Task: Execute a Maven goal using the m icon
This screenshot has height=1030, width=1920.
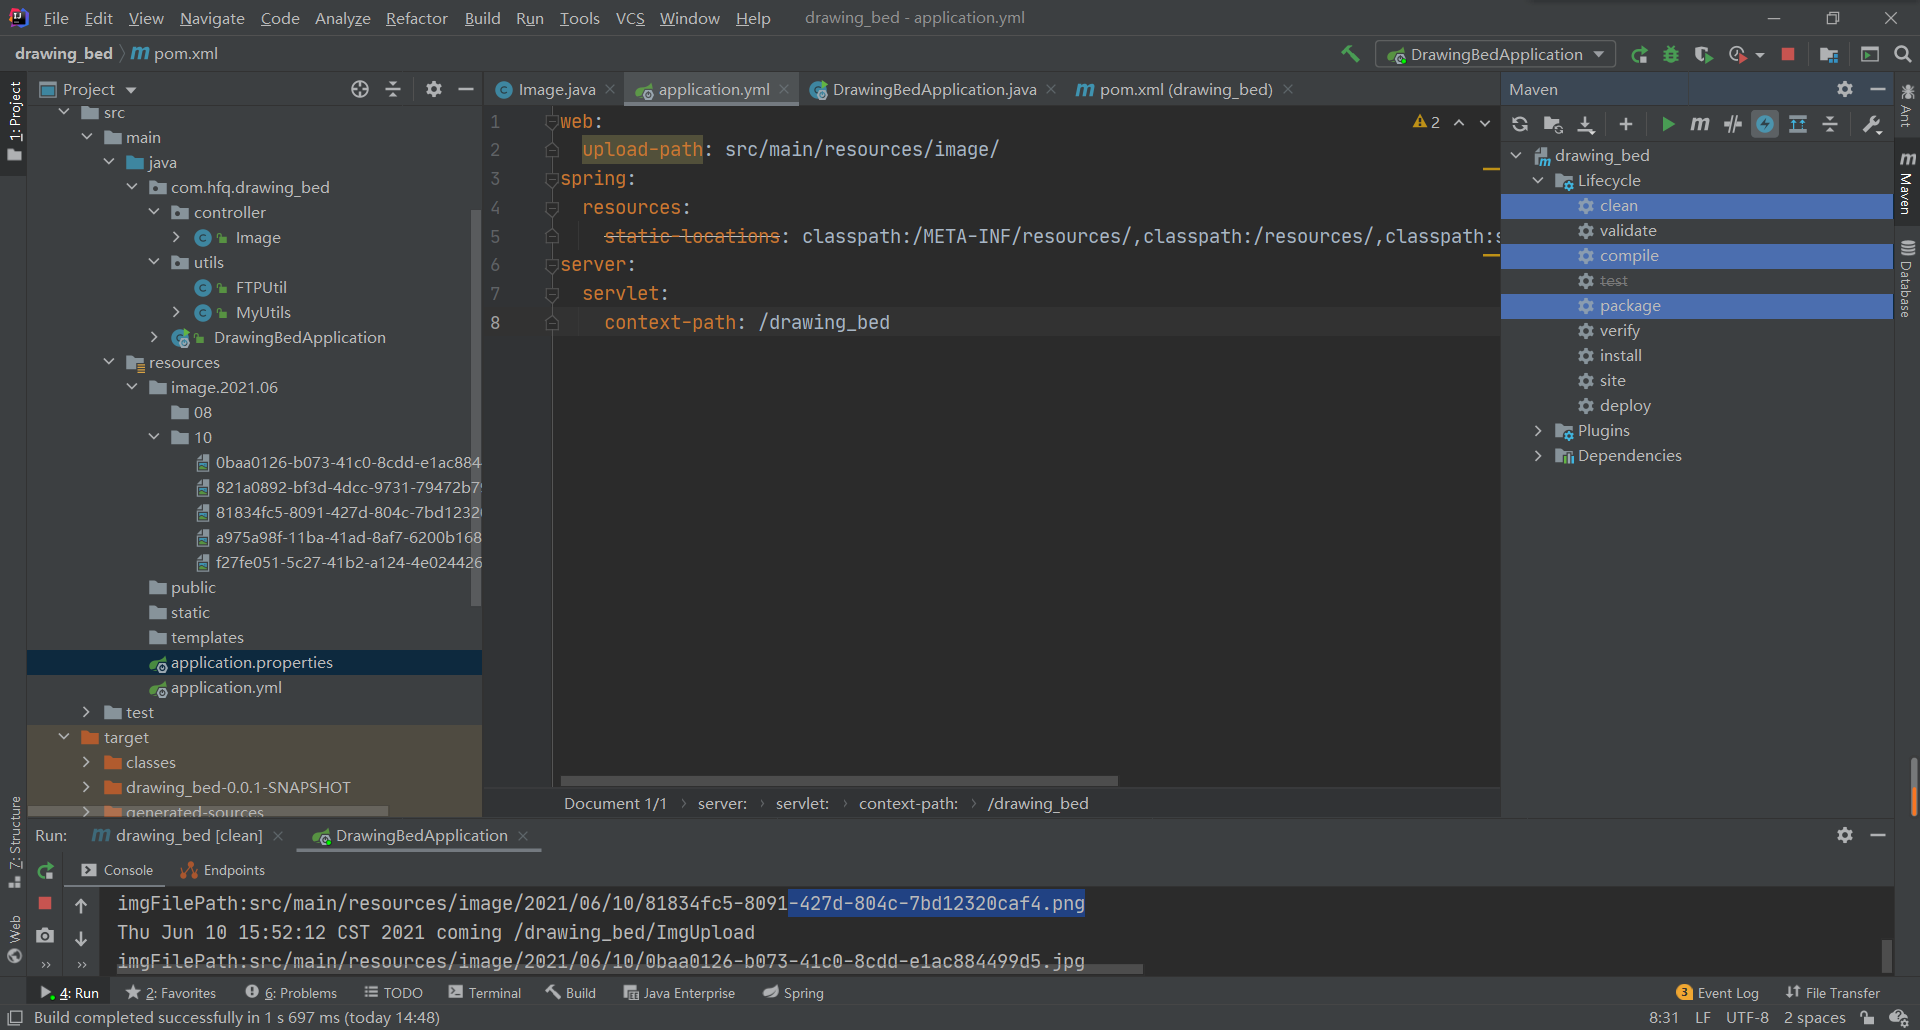Action: pyautogui.click(x=1699, y=124)
